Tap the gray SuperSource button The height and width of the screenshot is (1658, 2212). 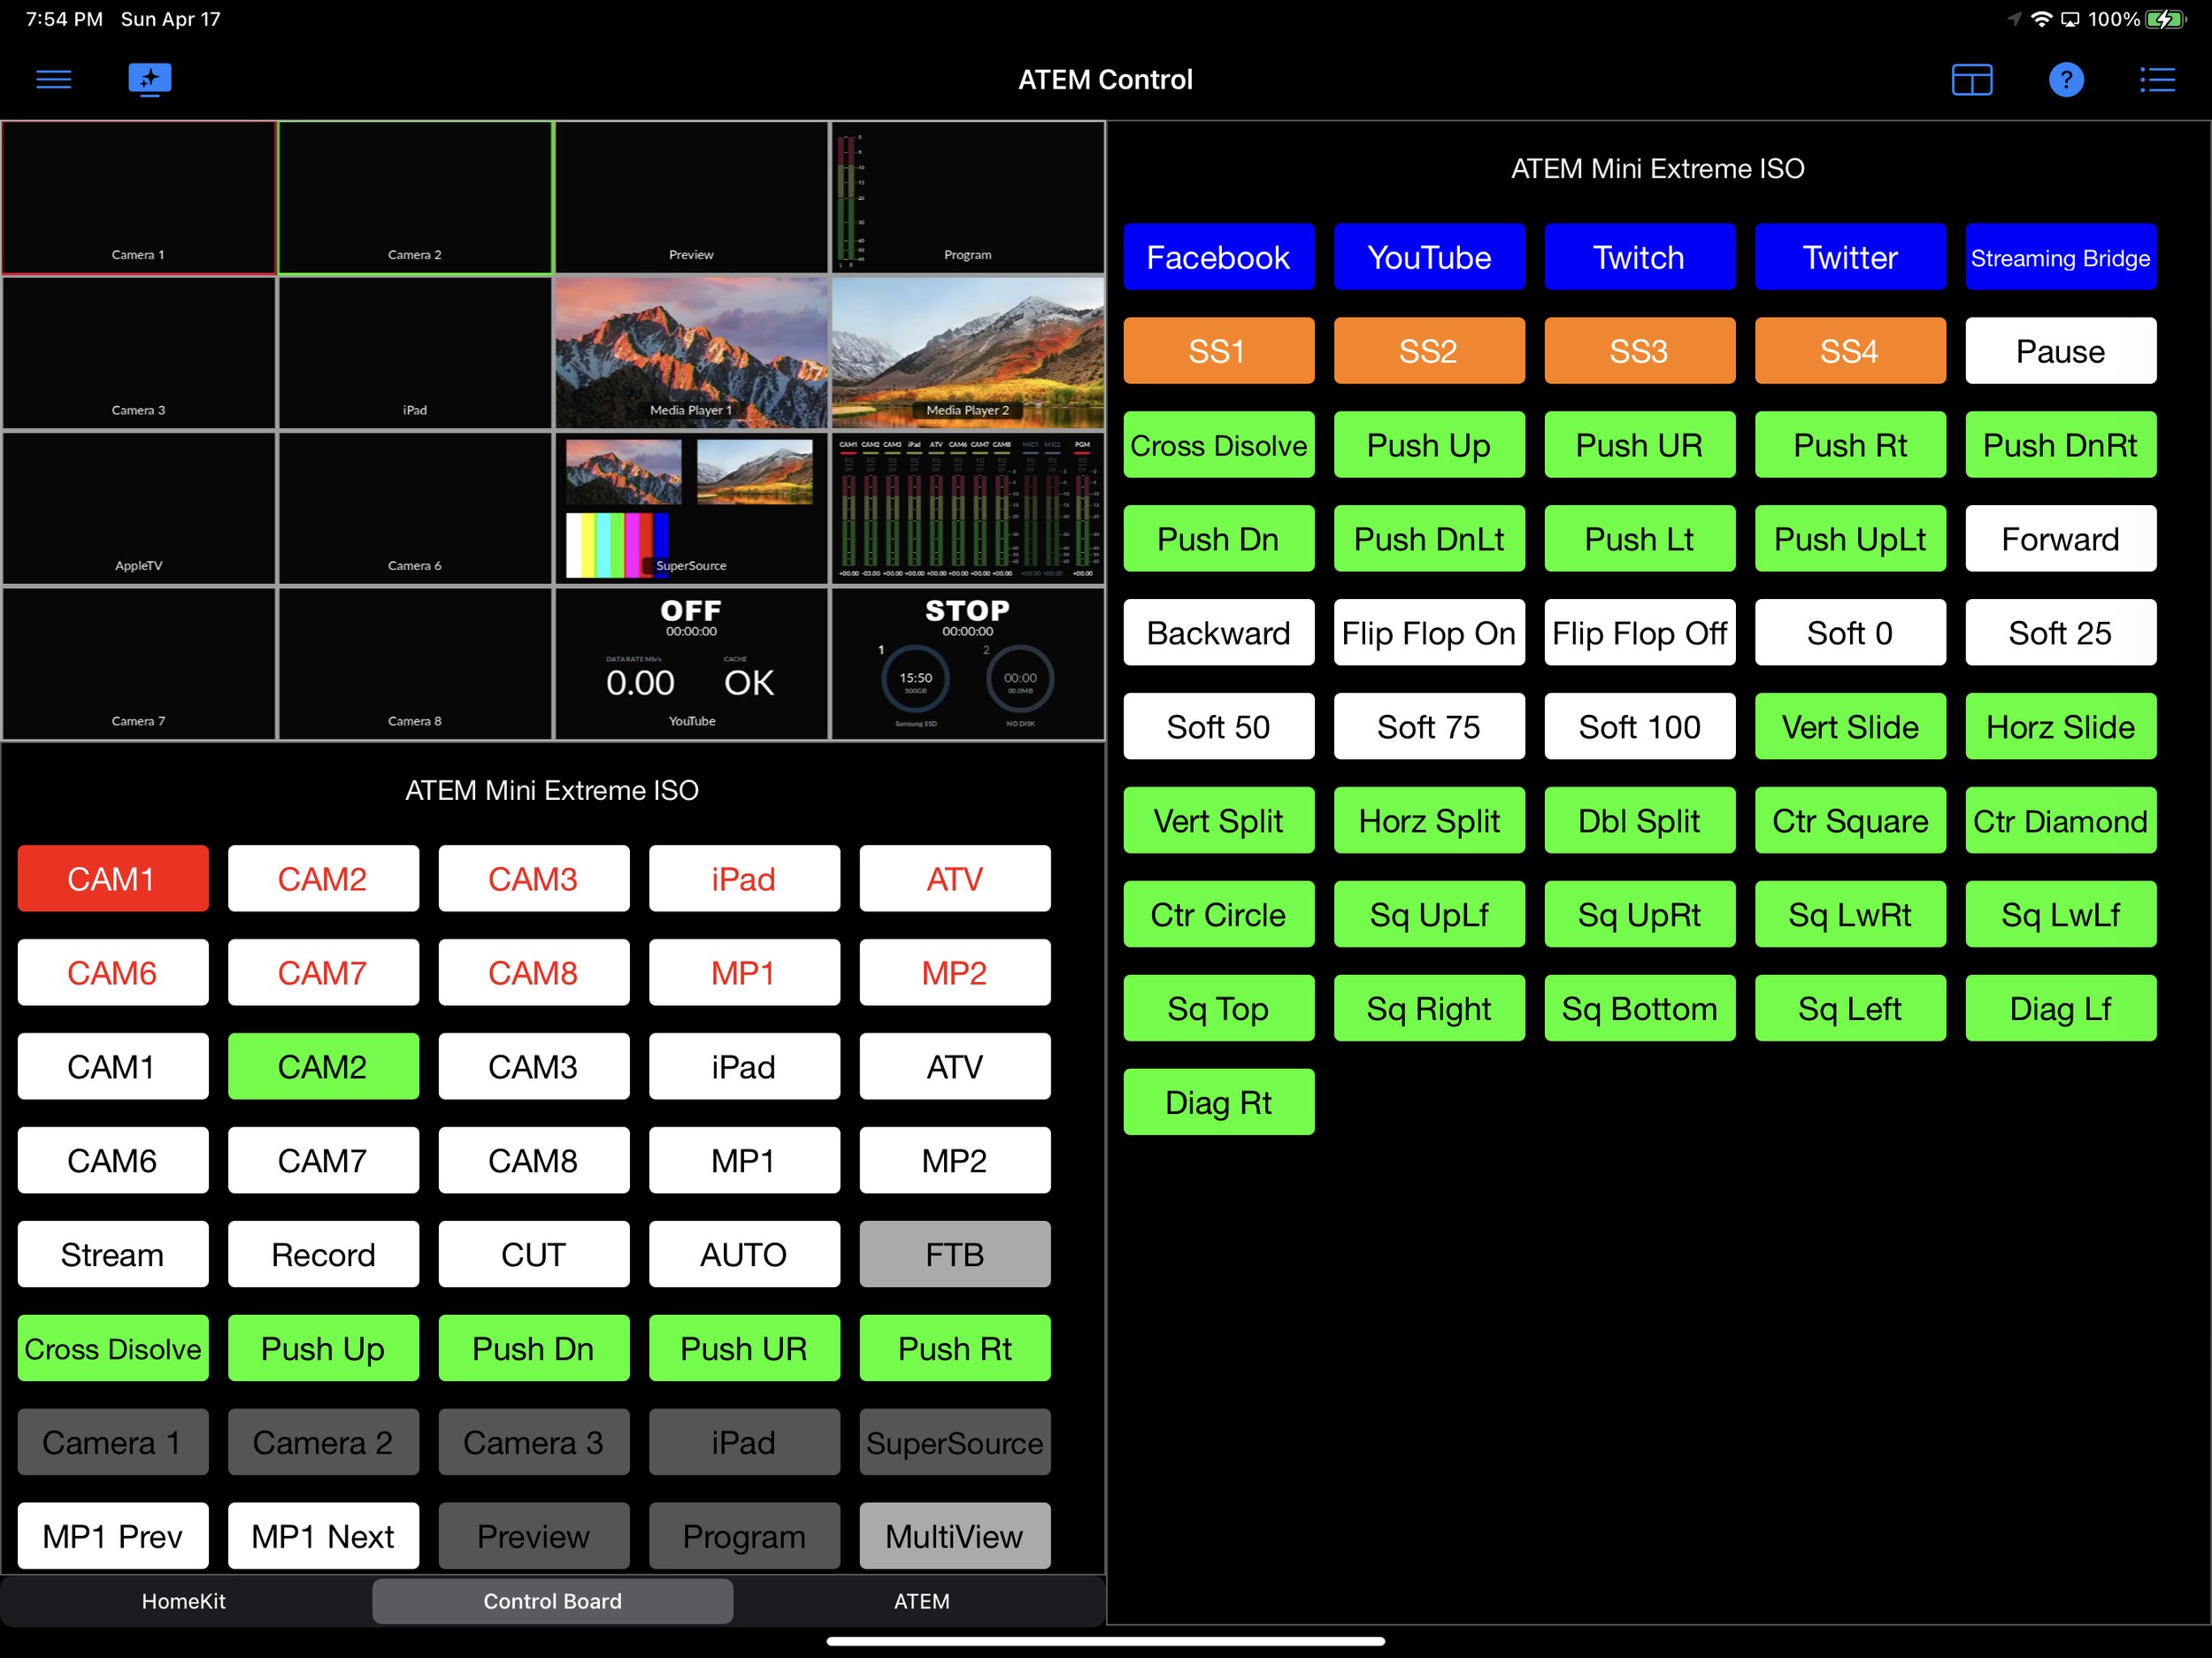pyautogui.click(x=955, y=1442)
